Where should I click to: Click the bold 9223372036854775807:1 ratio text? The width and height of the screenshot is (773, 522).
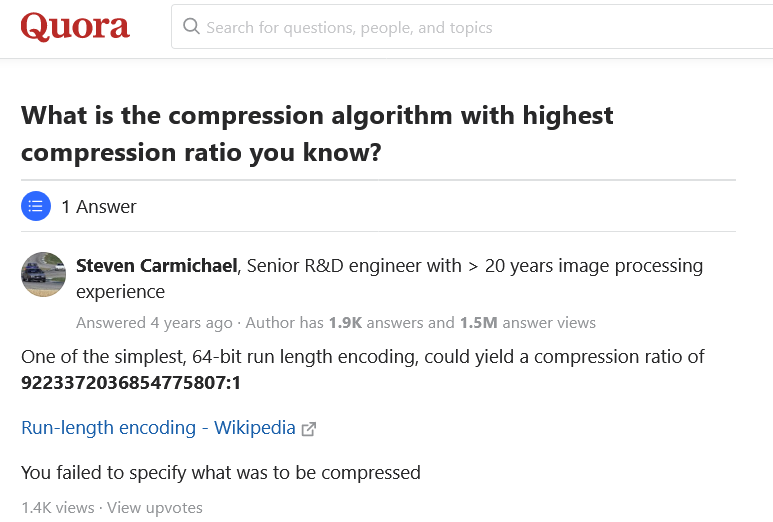click(131, 383)
